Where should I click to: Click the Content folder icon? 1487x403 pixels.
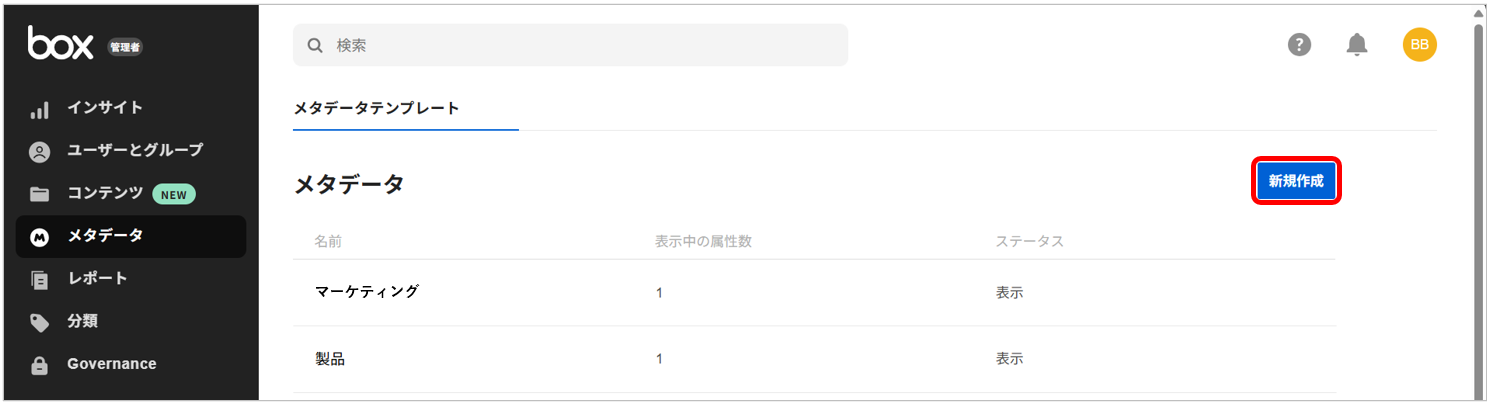(x=39, y=194)
